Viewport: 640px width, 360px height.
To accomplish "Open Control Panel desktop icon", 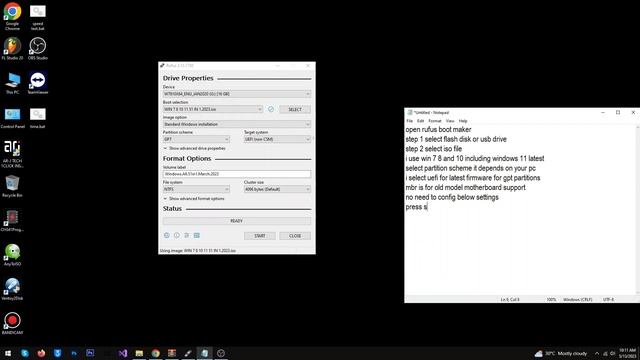I will (x=12, y=118).
